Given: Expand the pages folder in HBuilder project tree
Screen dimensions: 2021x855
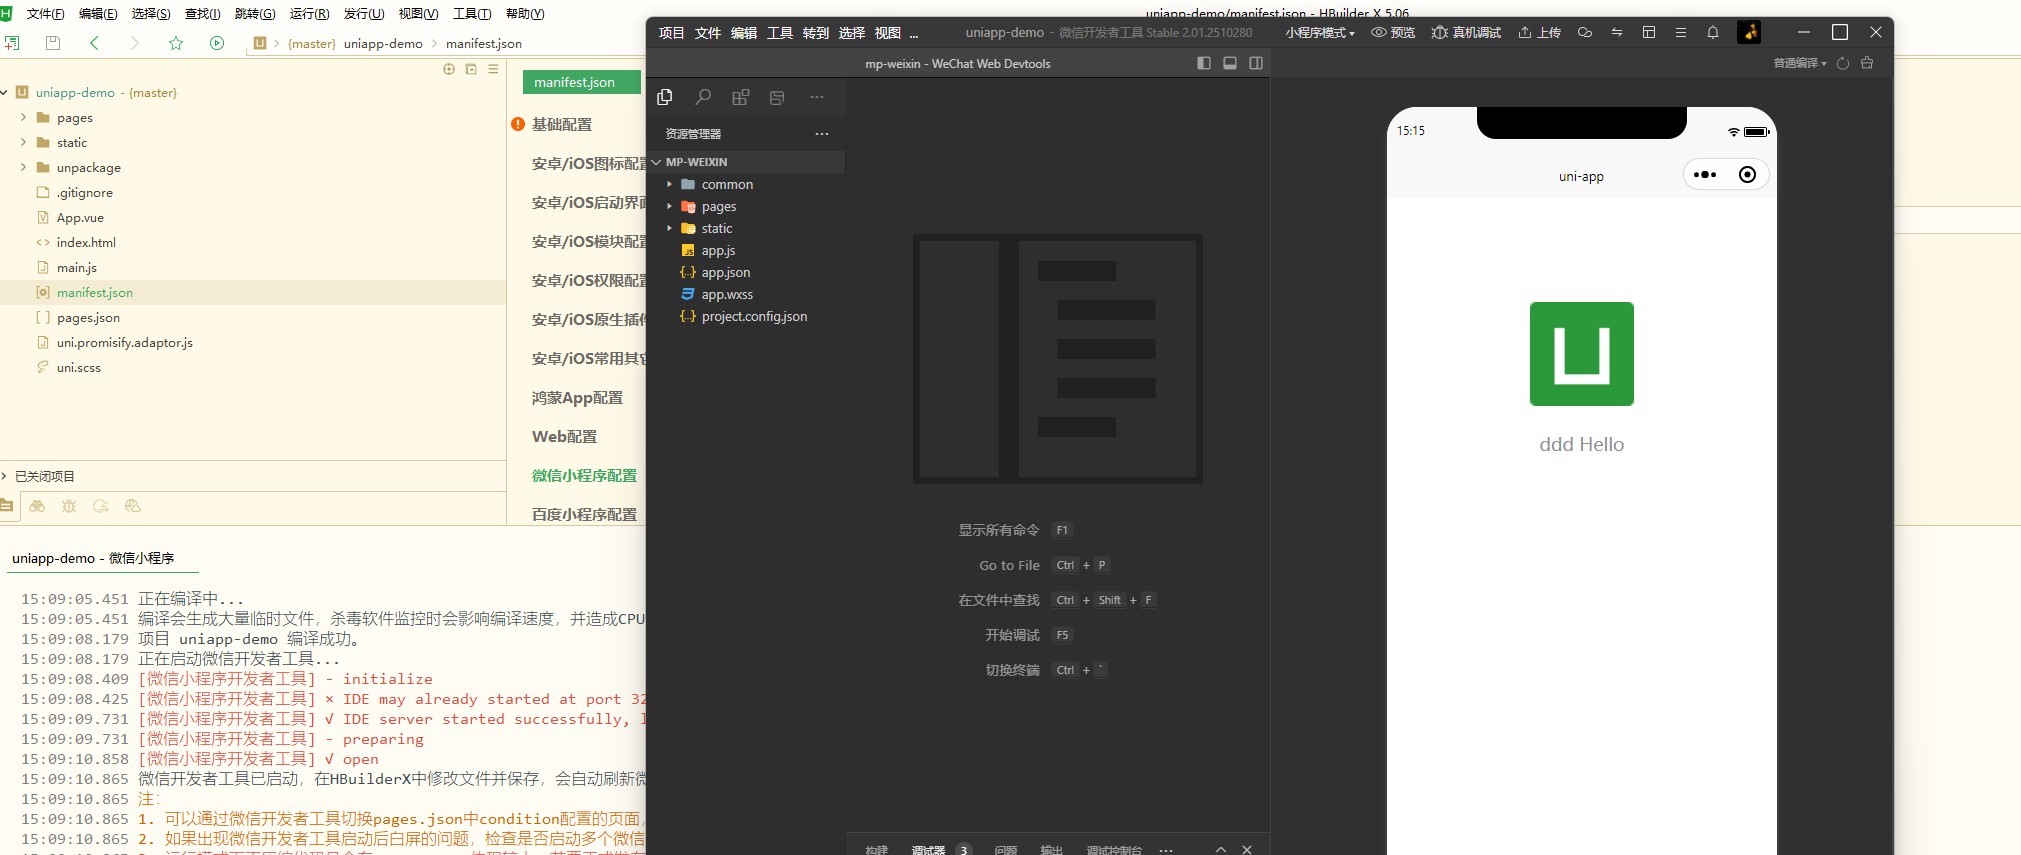Looking at the screenshot, I should [23, 117].
